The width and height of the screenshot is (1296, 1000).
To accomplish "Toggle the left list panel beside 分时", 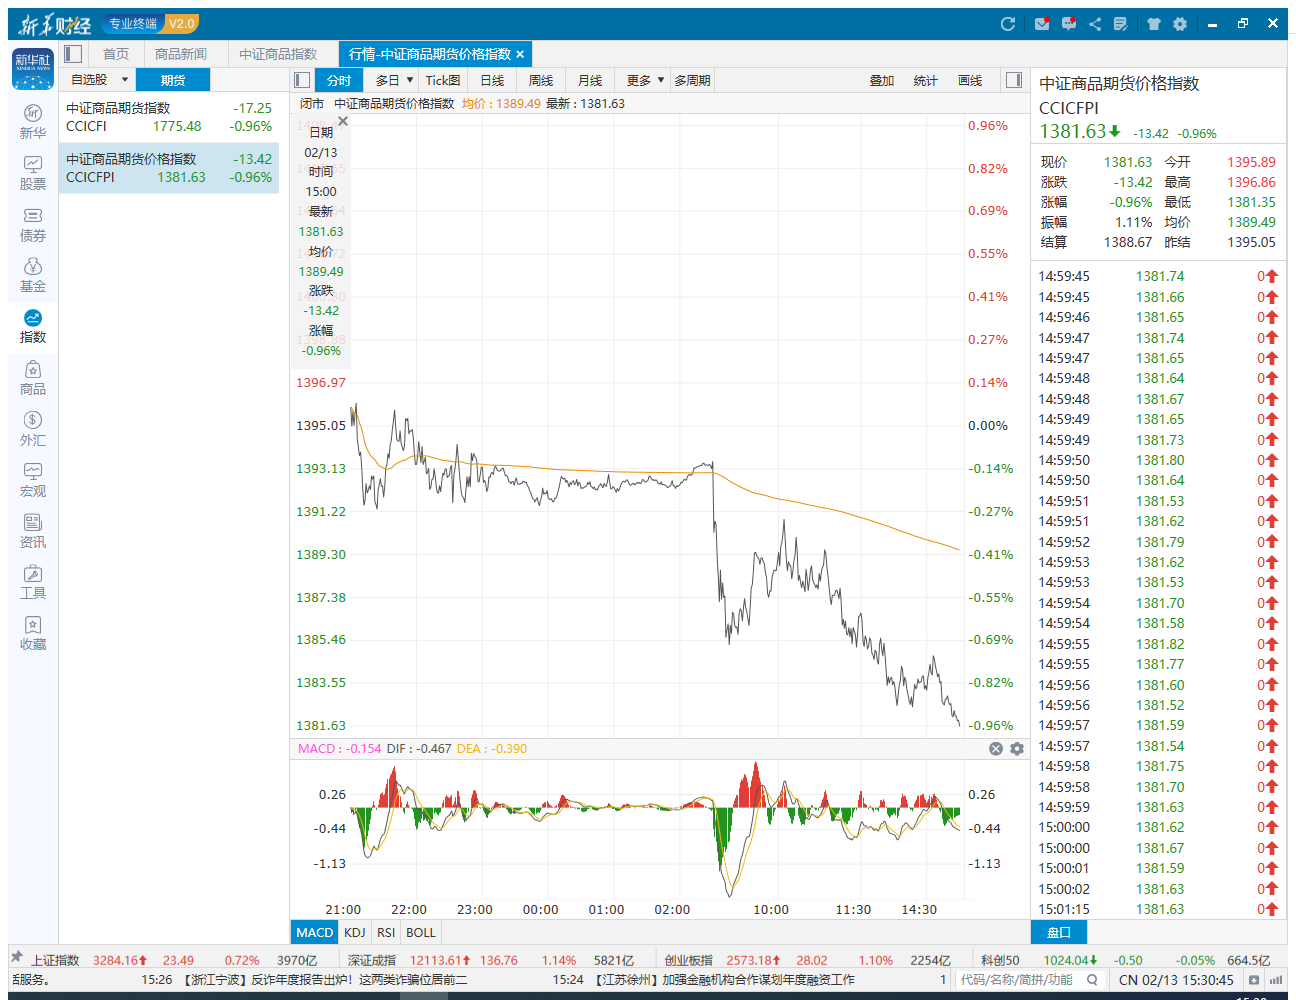I will [x=302, y=80].
